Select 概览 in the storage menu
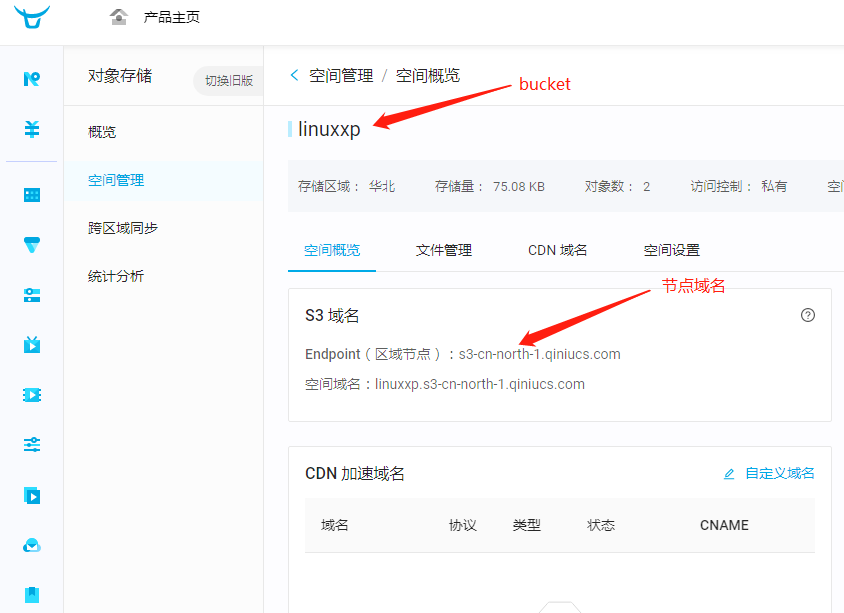Viewport: 844px width, 613px height. pos(102,132)
